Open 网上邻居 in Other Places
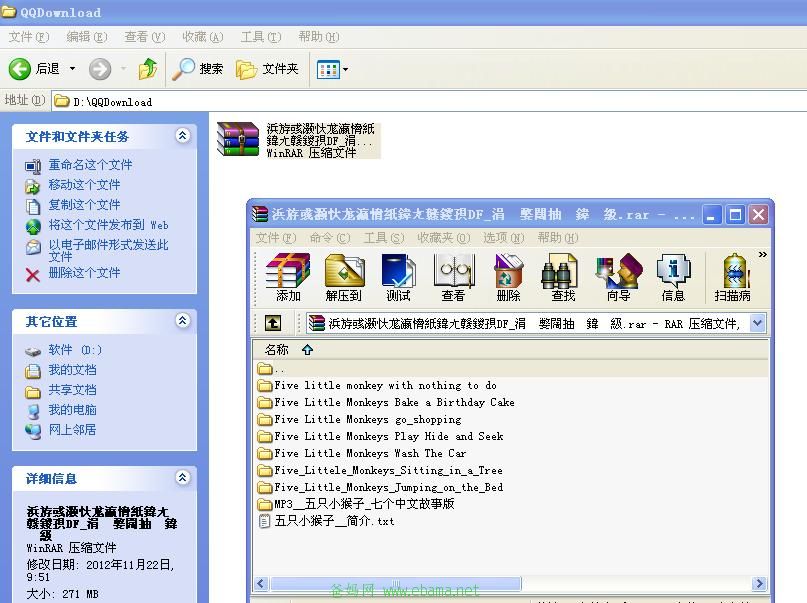 point(72,430)
